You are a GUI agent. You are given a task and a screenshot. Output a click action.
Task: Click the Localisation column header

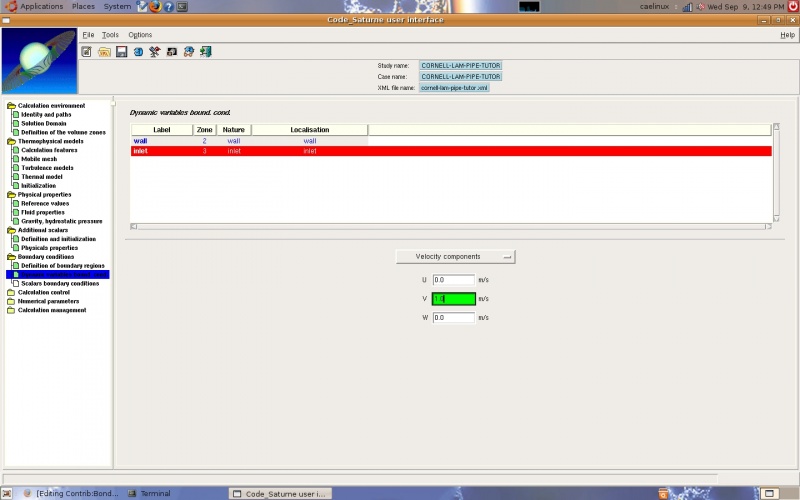click(310, 130)
